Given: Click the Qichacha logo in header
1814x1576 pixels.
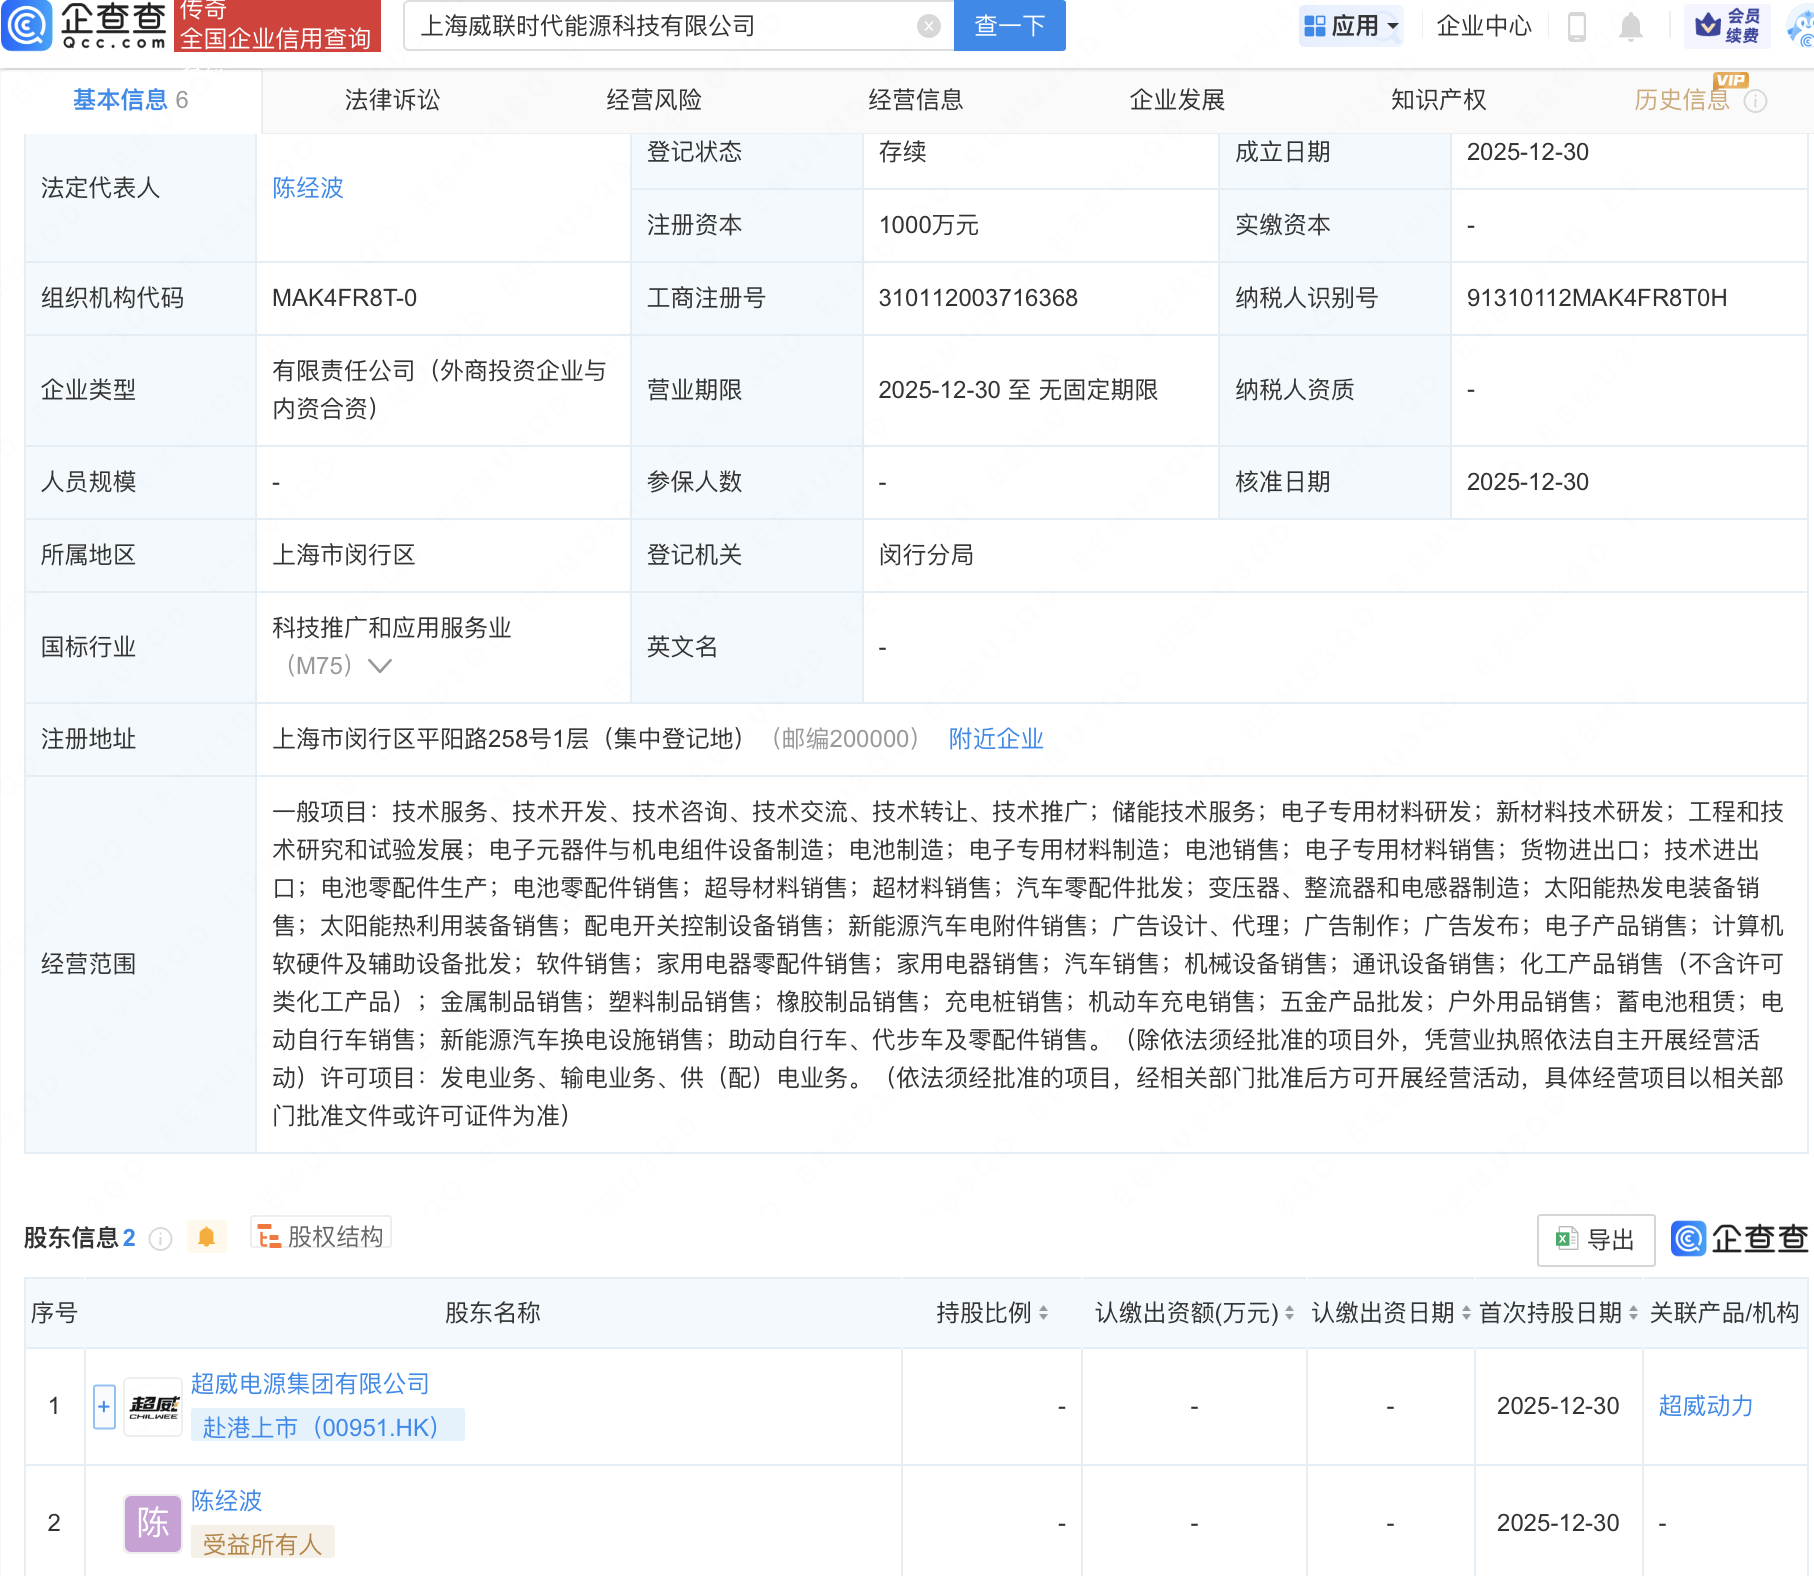Looking at the screenshot, I should [x=85, y=25].
